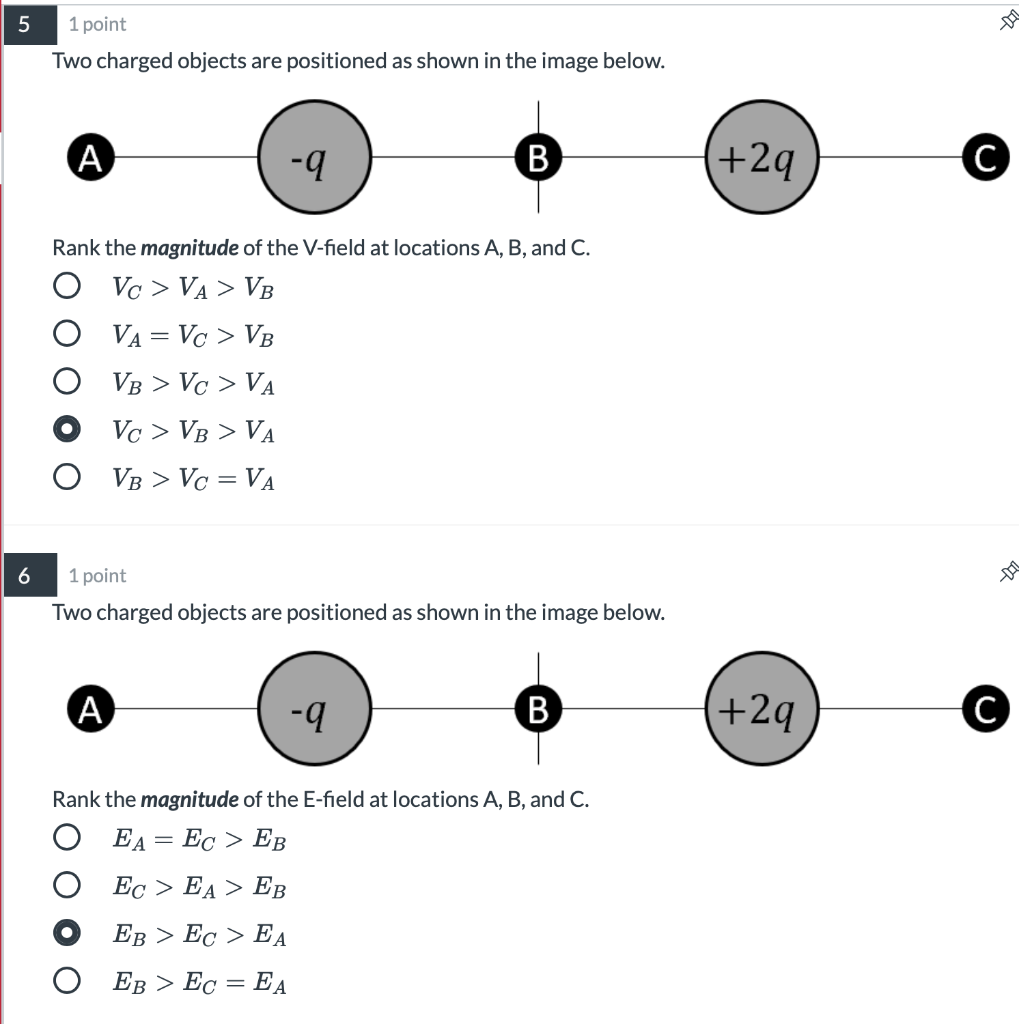Image resolution: width=1019 pixels, height=1024 pixels.
Task: Click the selected VC > VB > VA option
Action: pyautogui.click(x=66, y=429)
